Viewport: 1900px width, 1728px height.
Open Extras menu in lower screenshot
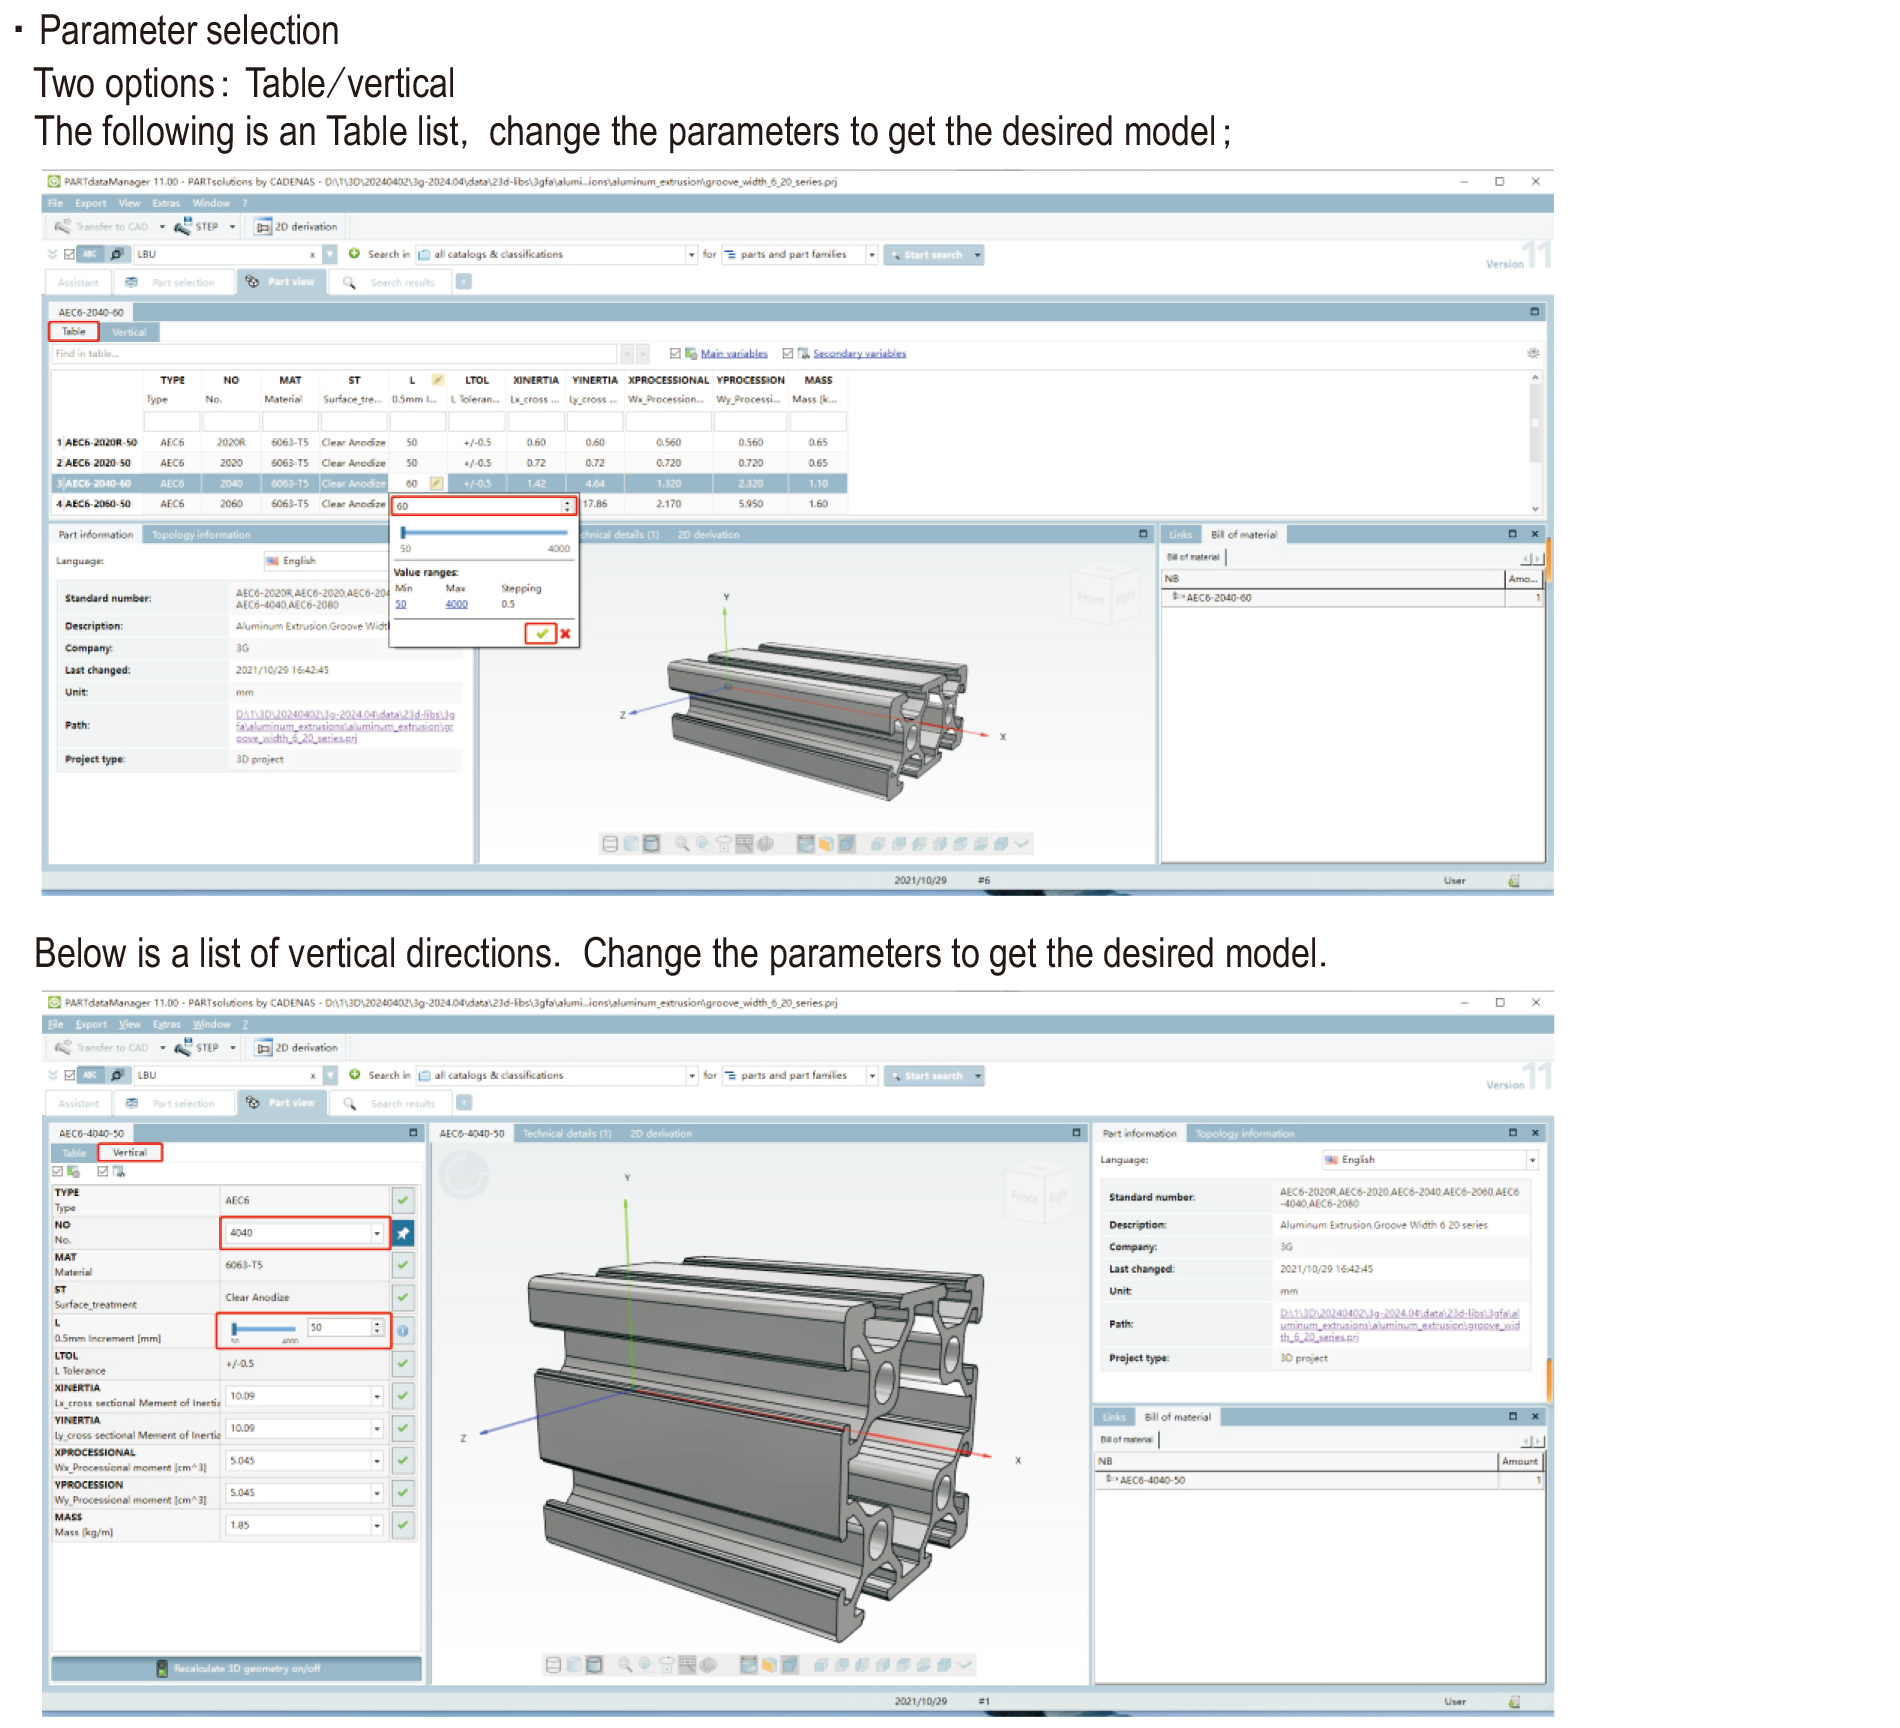(x=166, y=1024)
